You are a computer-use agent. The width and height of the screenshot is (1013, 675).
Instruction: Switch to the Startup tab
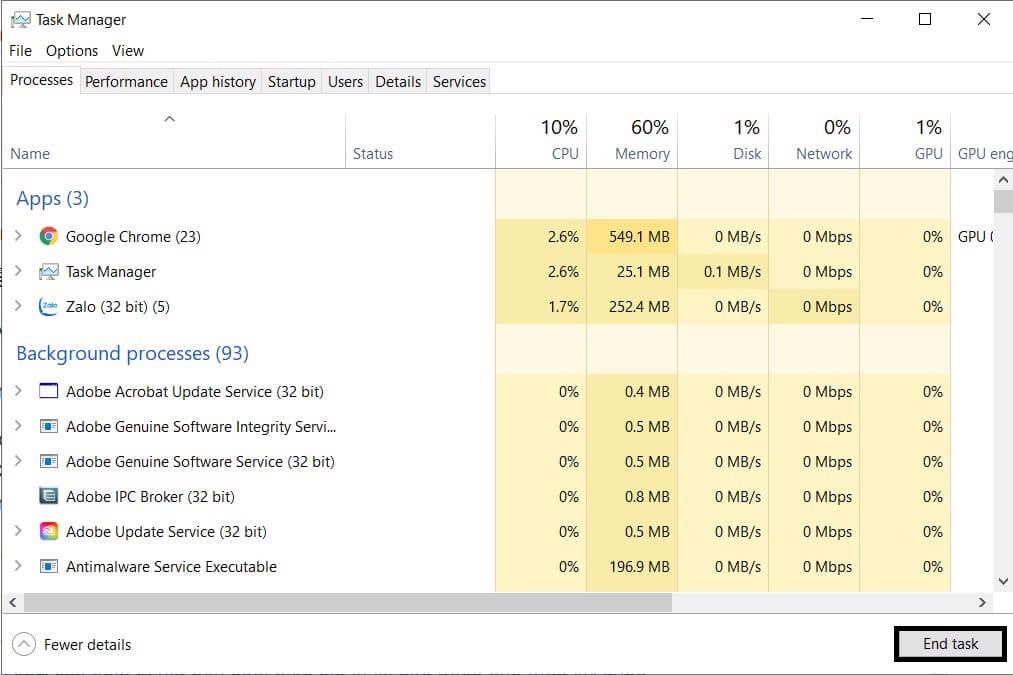click(x=291, y=81)
